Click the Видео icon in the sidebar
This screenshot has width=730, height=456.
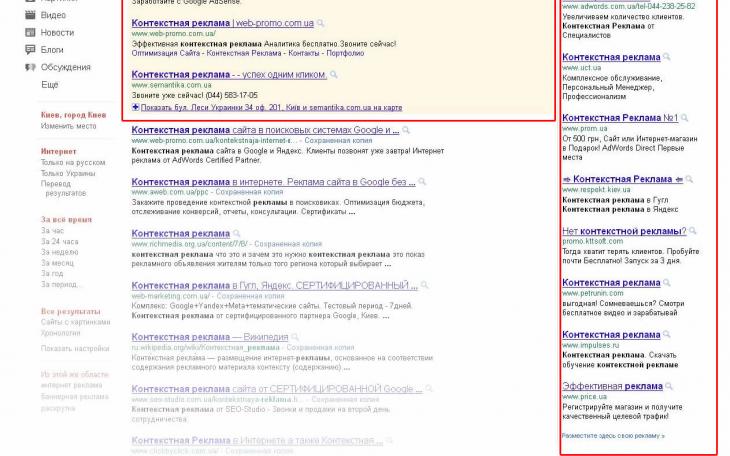tap(30, 16)
